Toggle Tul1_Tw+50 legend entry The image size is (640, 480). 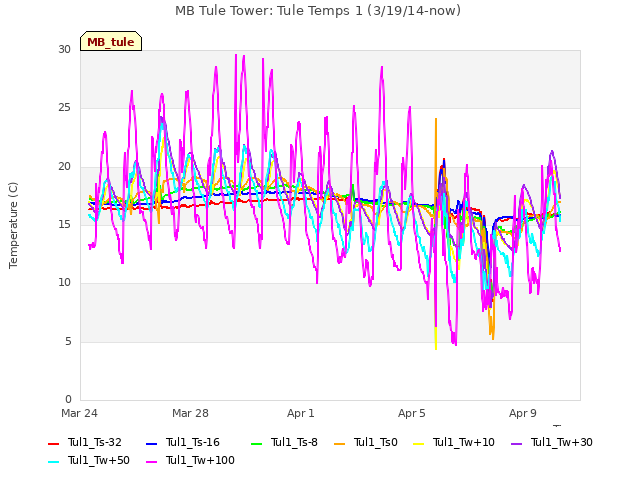89,460
